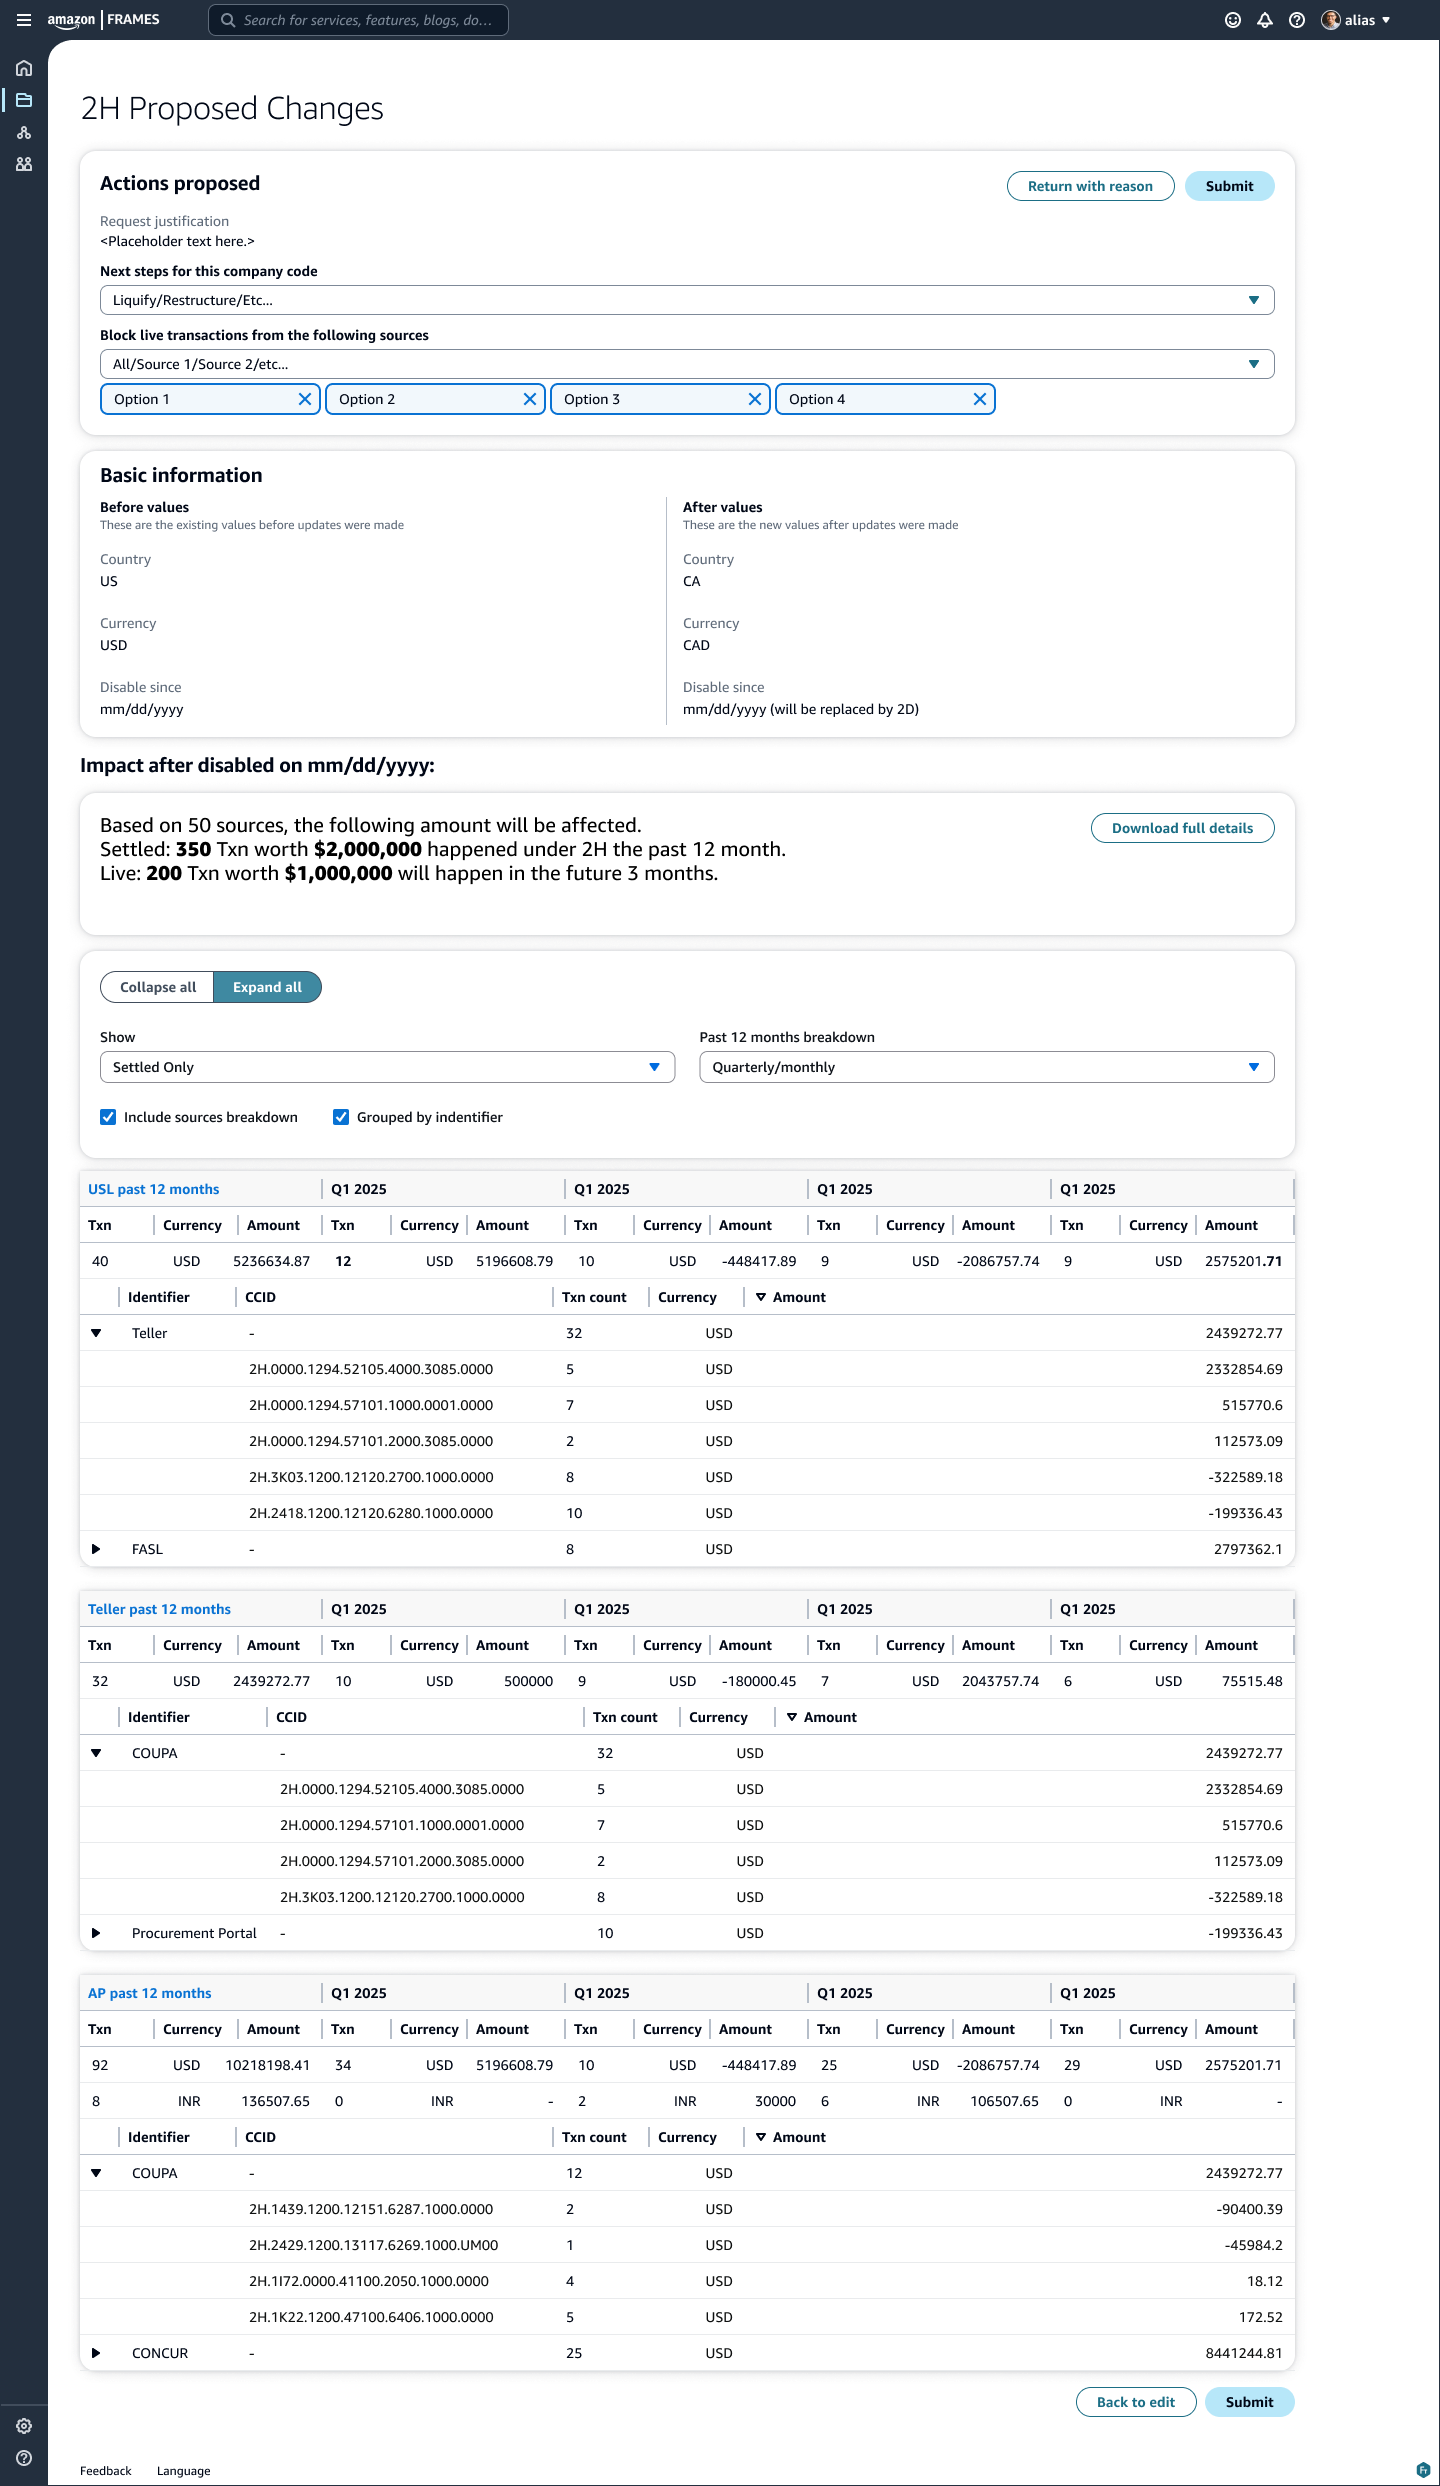
Task: Click Feedback in the footer
Action: click(x=105, y=2471)
